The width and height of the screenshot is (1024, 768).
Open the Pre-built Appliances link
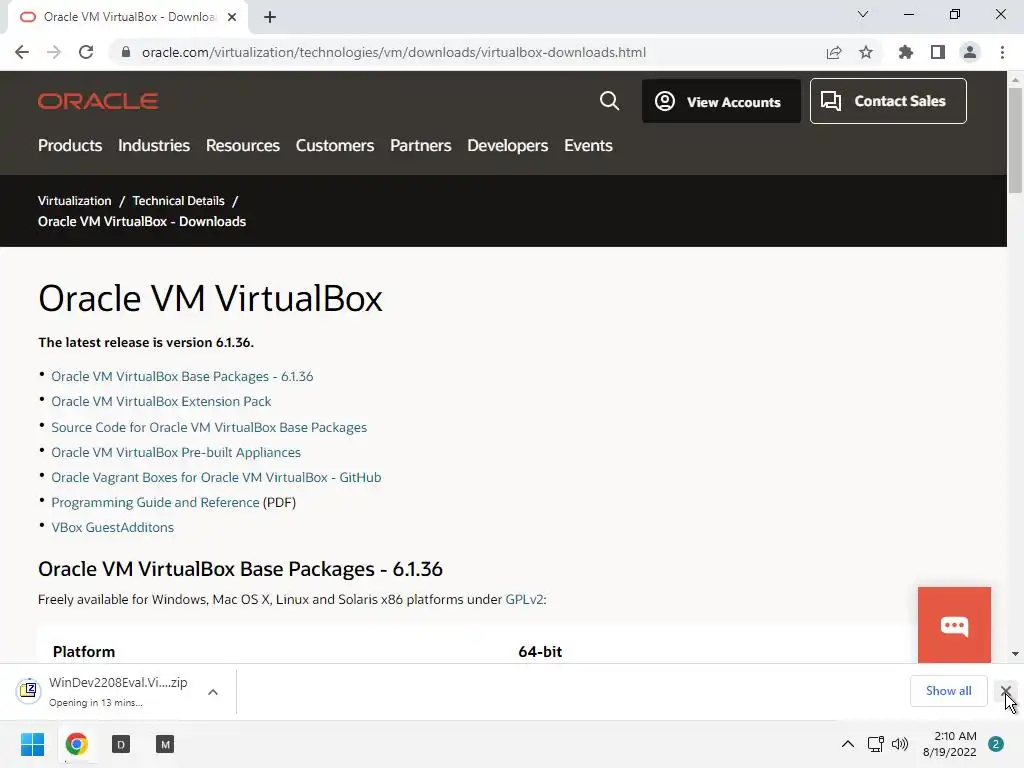[176, 453]
